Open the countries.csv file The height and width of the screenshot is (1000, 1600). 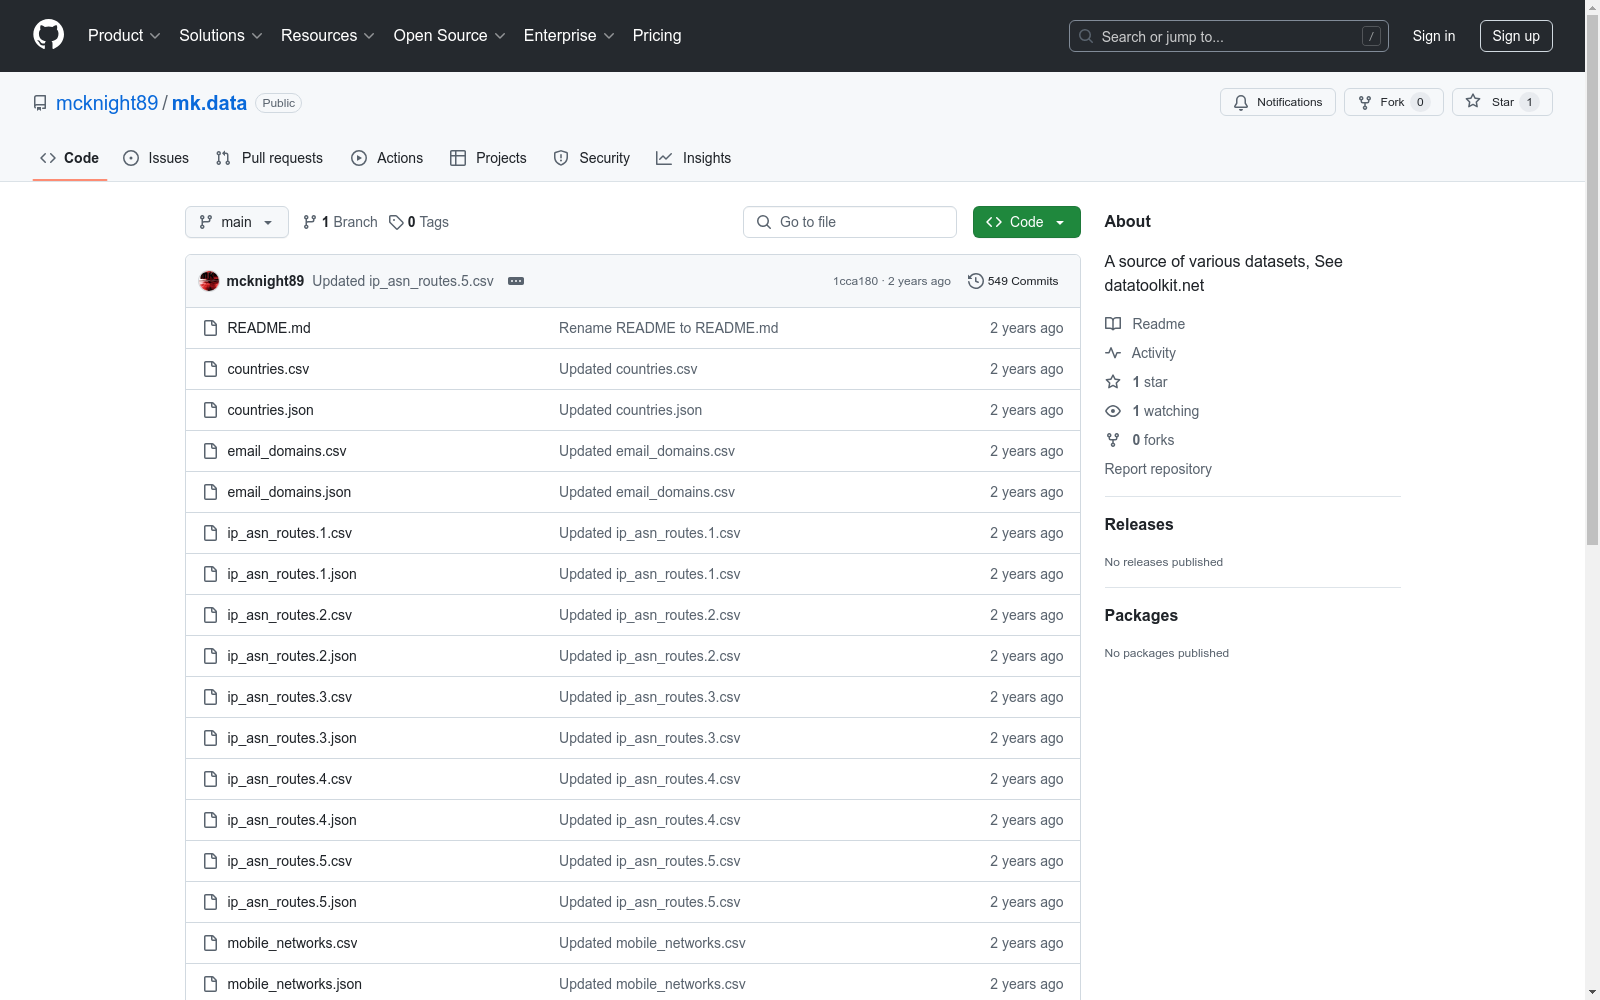click(268, 369)
